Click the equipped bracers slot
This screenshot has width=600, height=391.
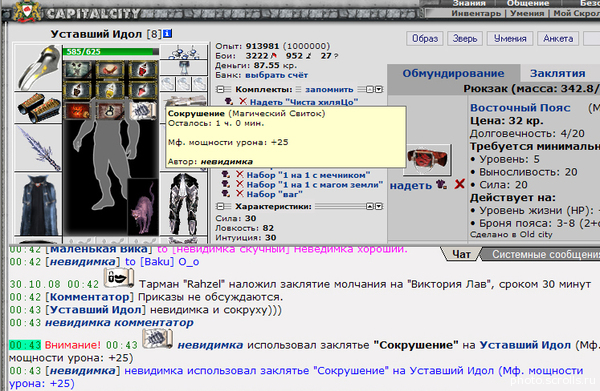pyautogui.click(x=38, y=108)
